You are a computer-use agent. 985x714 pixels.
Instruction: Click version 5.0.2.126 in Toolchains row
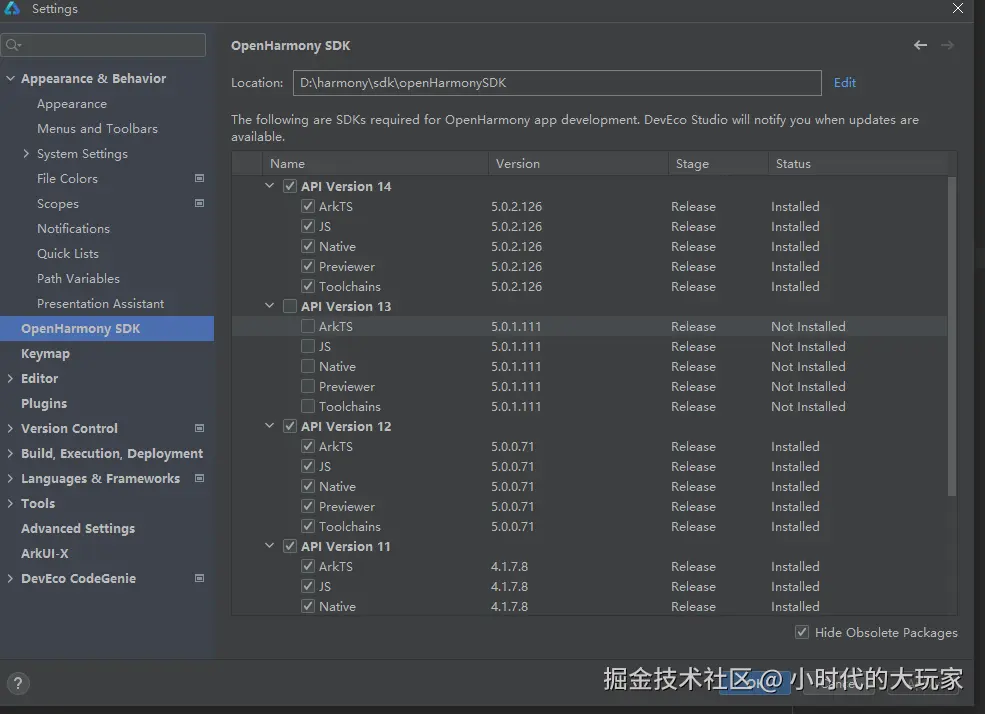pos(516,286)
